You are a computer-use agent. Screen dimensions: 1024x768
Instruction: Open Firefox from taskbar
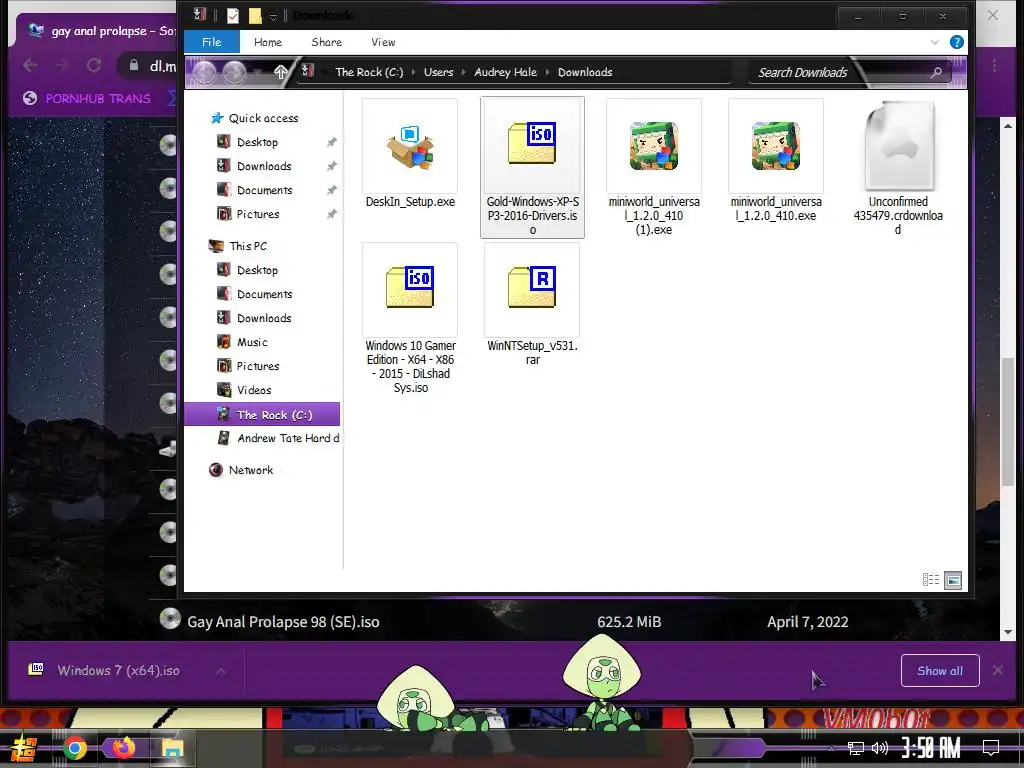tap(123, 748)
